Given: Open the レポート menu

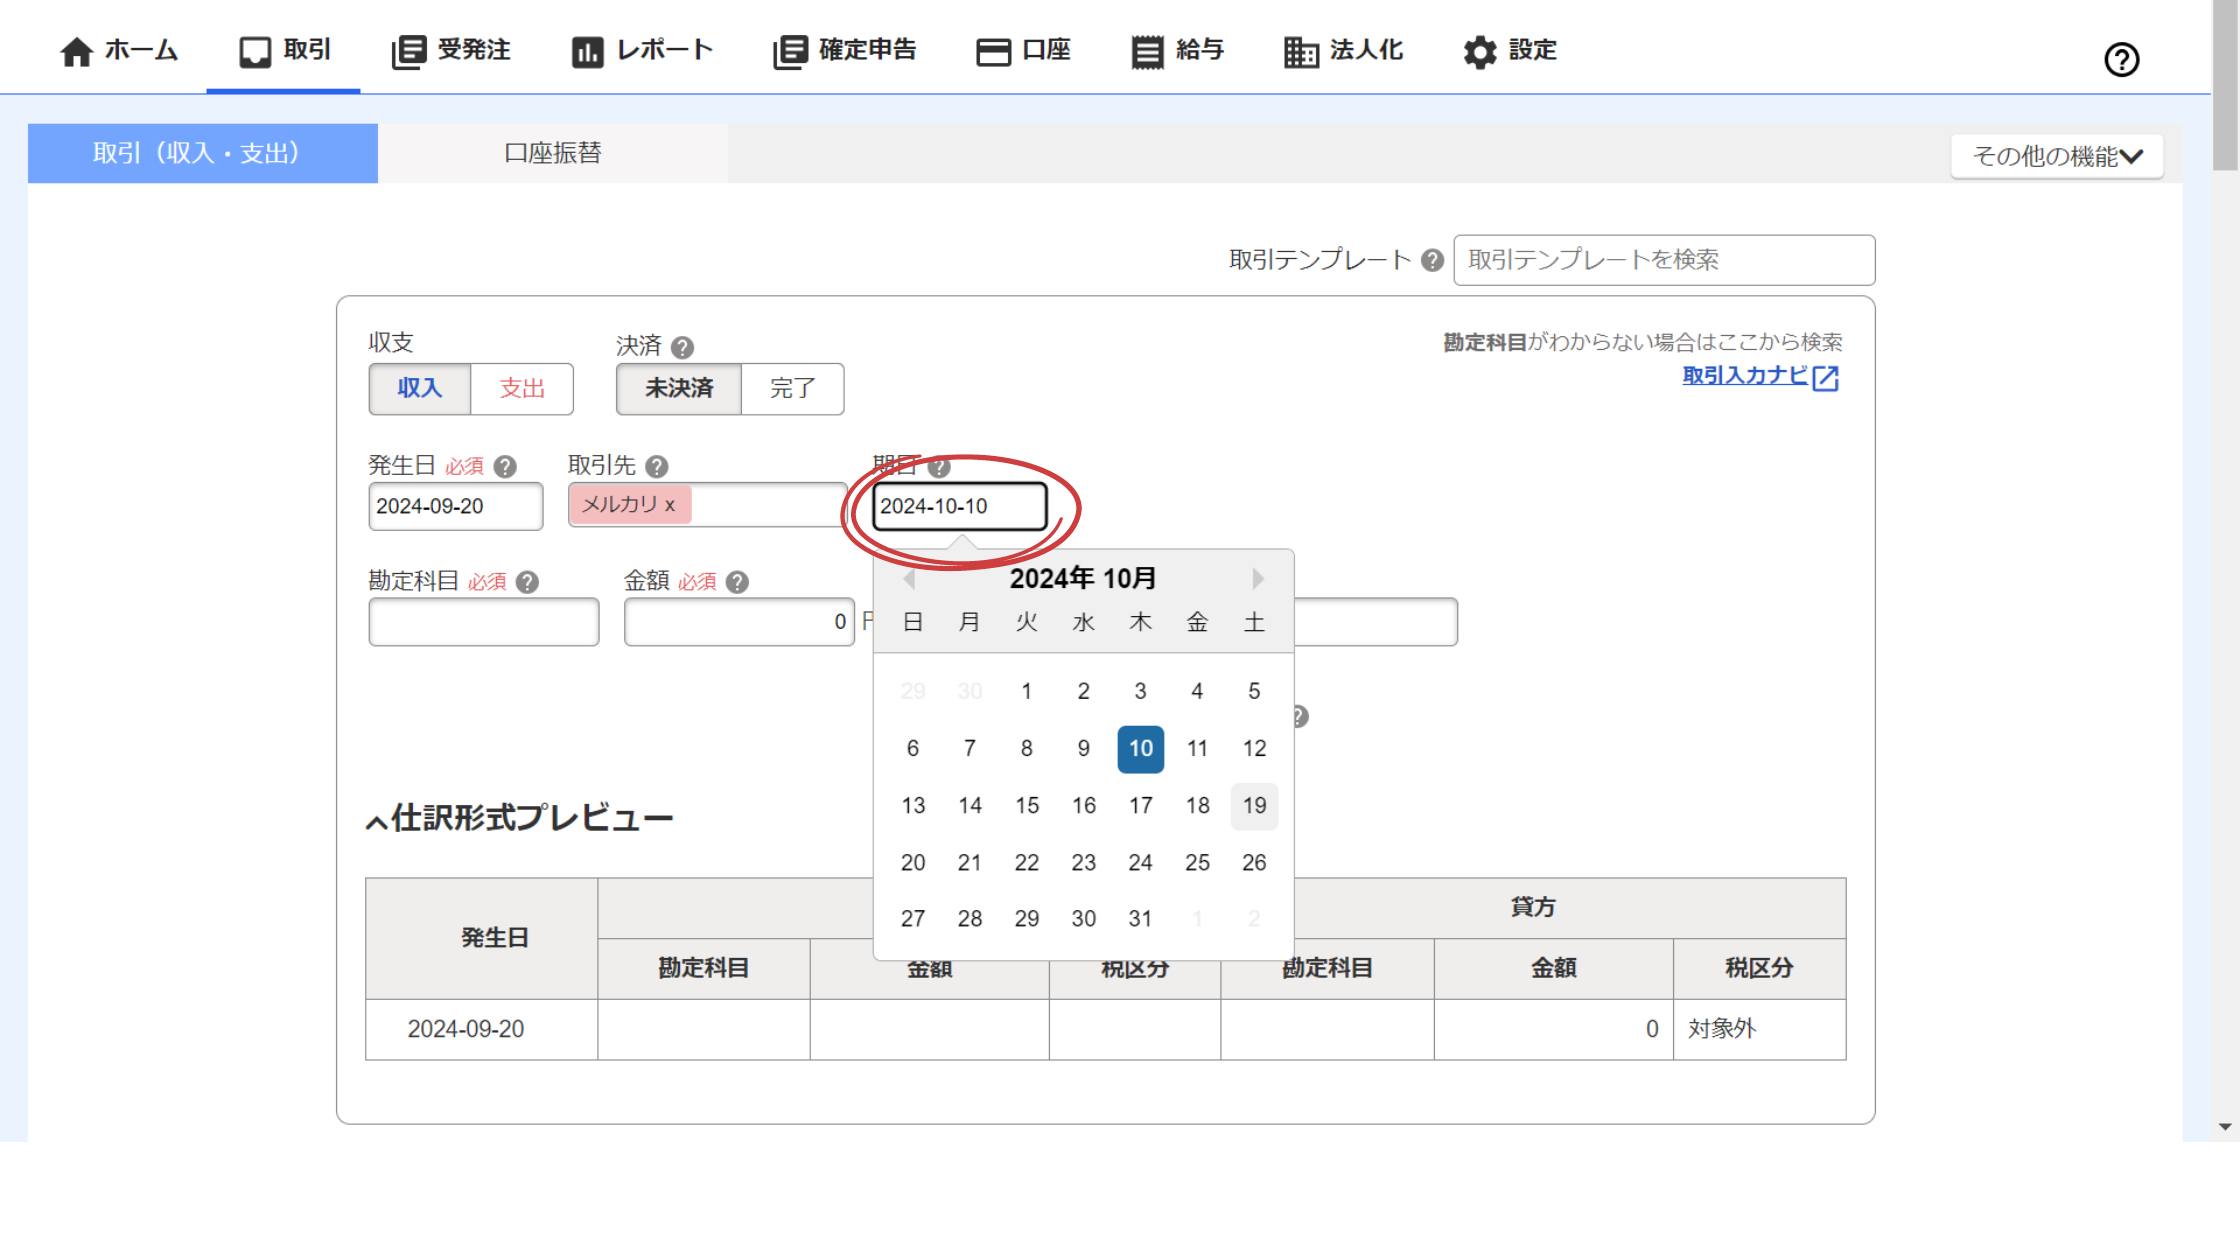Looking at the screenshot, I should 643,51.
